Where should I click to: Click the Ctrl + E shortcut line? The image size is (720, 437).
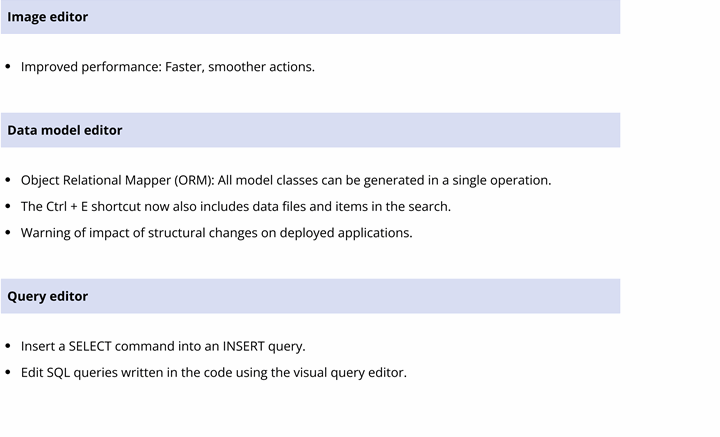[x=236, y=207]
